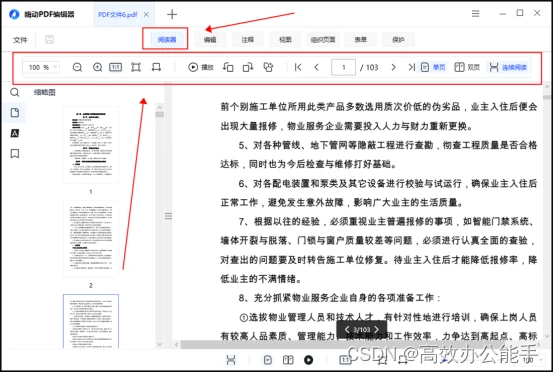This screenshot has width=554, height=373.
Task: Go to the next page with the chevron
Action: pos(393,67)
